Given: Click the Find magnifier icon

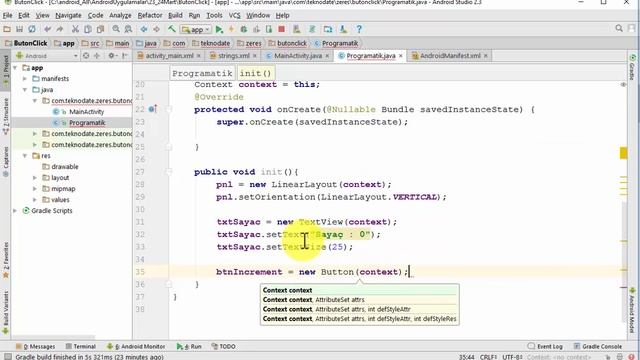Looking at the screenshot, I should (116, 29).
